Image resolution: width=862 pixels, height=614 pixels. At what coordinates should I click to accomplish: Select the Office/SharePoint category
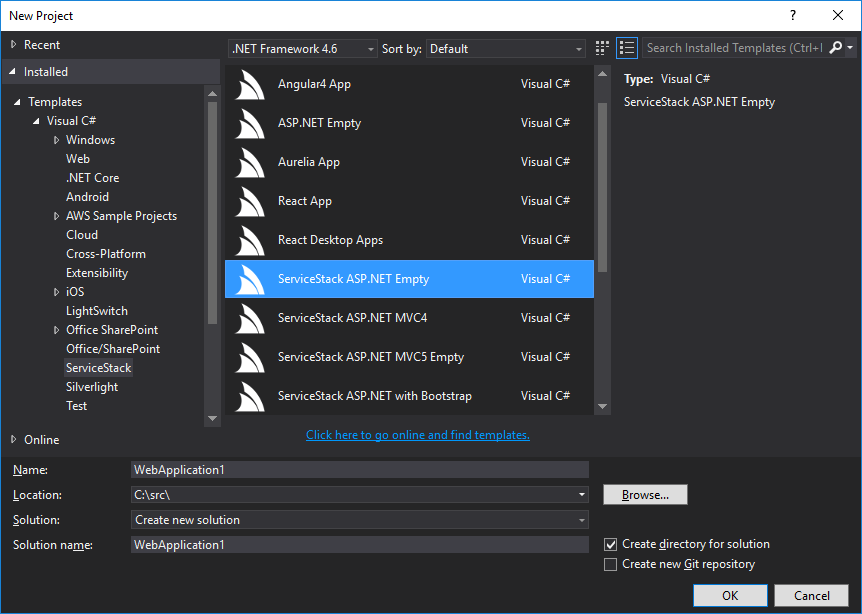[x=113, y=349]
